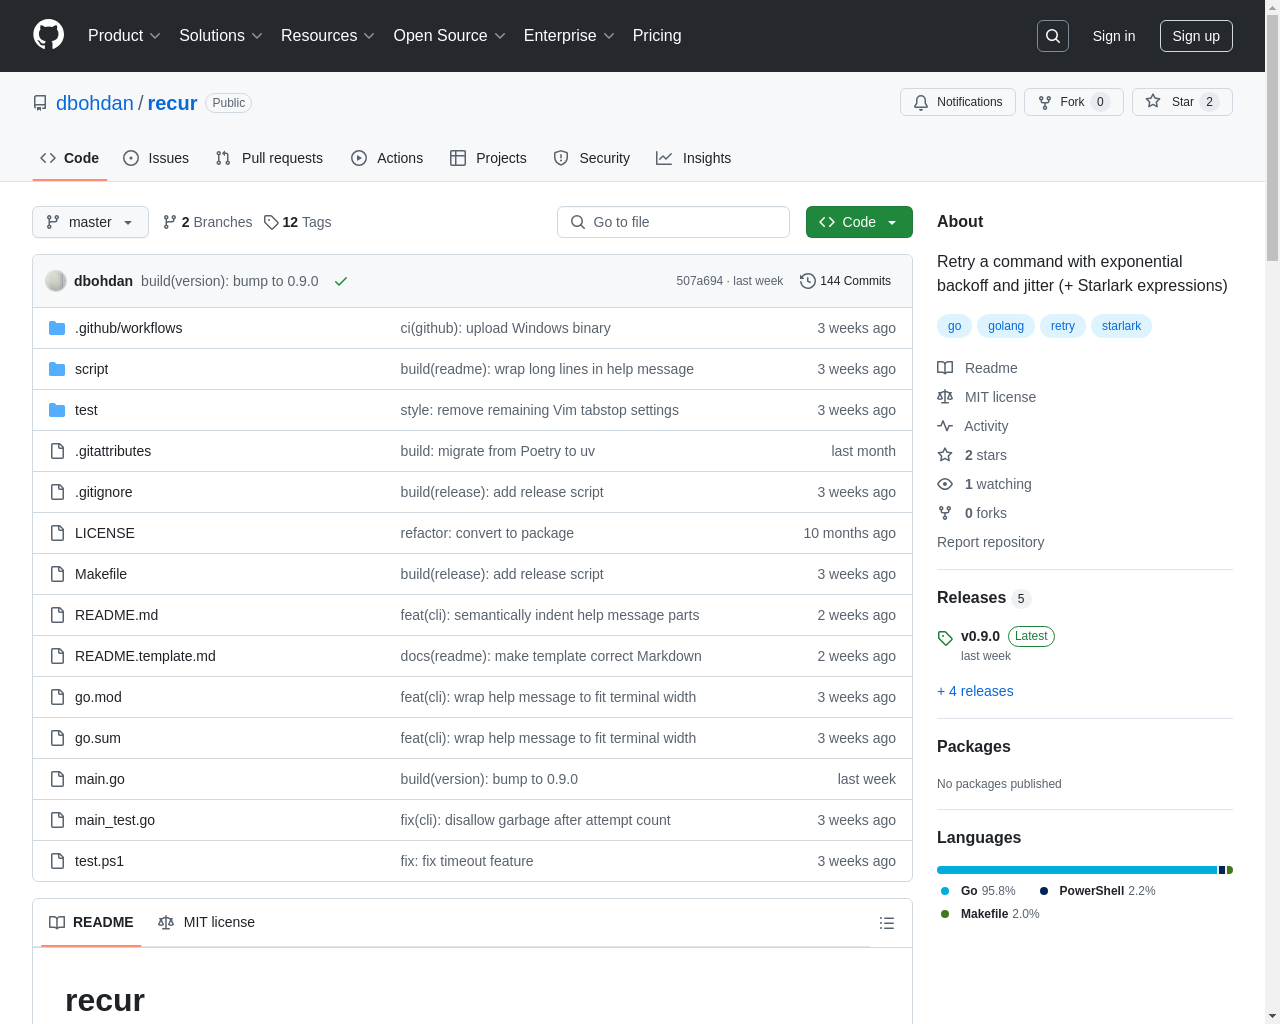
Task: Open the dbohdan owner link
Action: click(95, 103)
